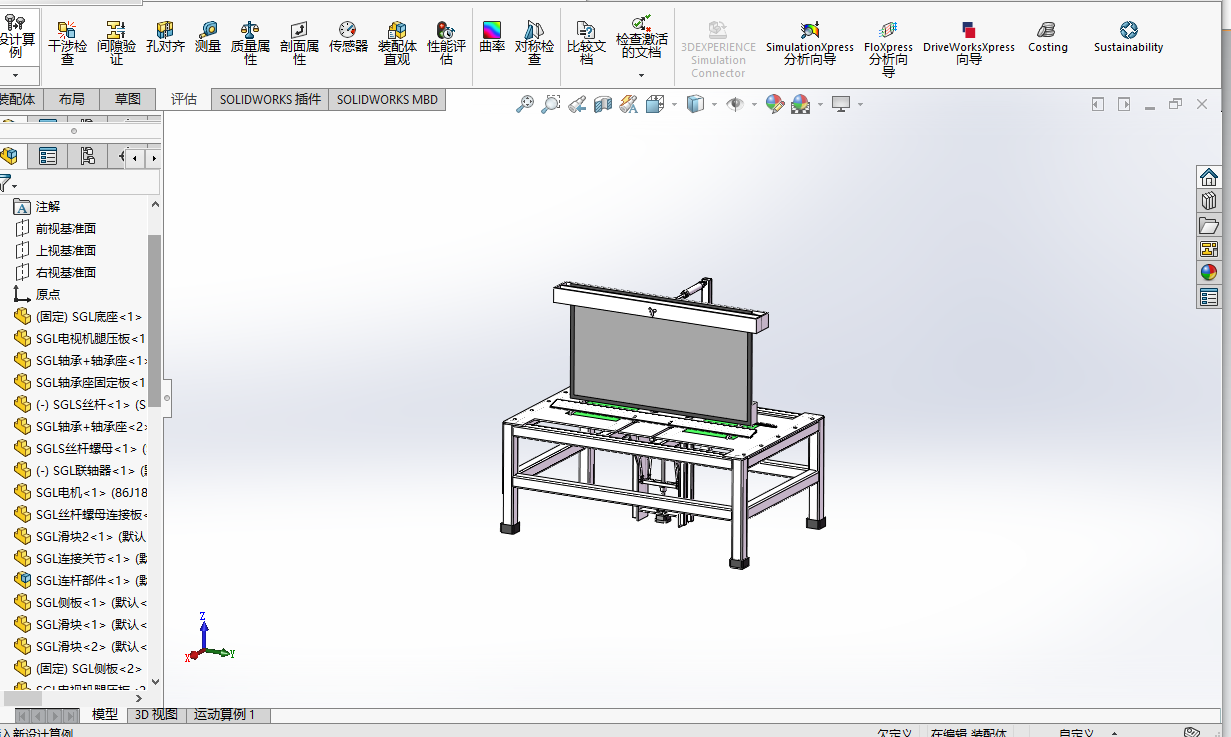1231x737 pixels.
Task: Expand the 设计算例 dropdown arrow
Action: click(15, 75)
